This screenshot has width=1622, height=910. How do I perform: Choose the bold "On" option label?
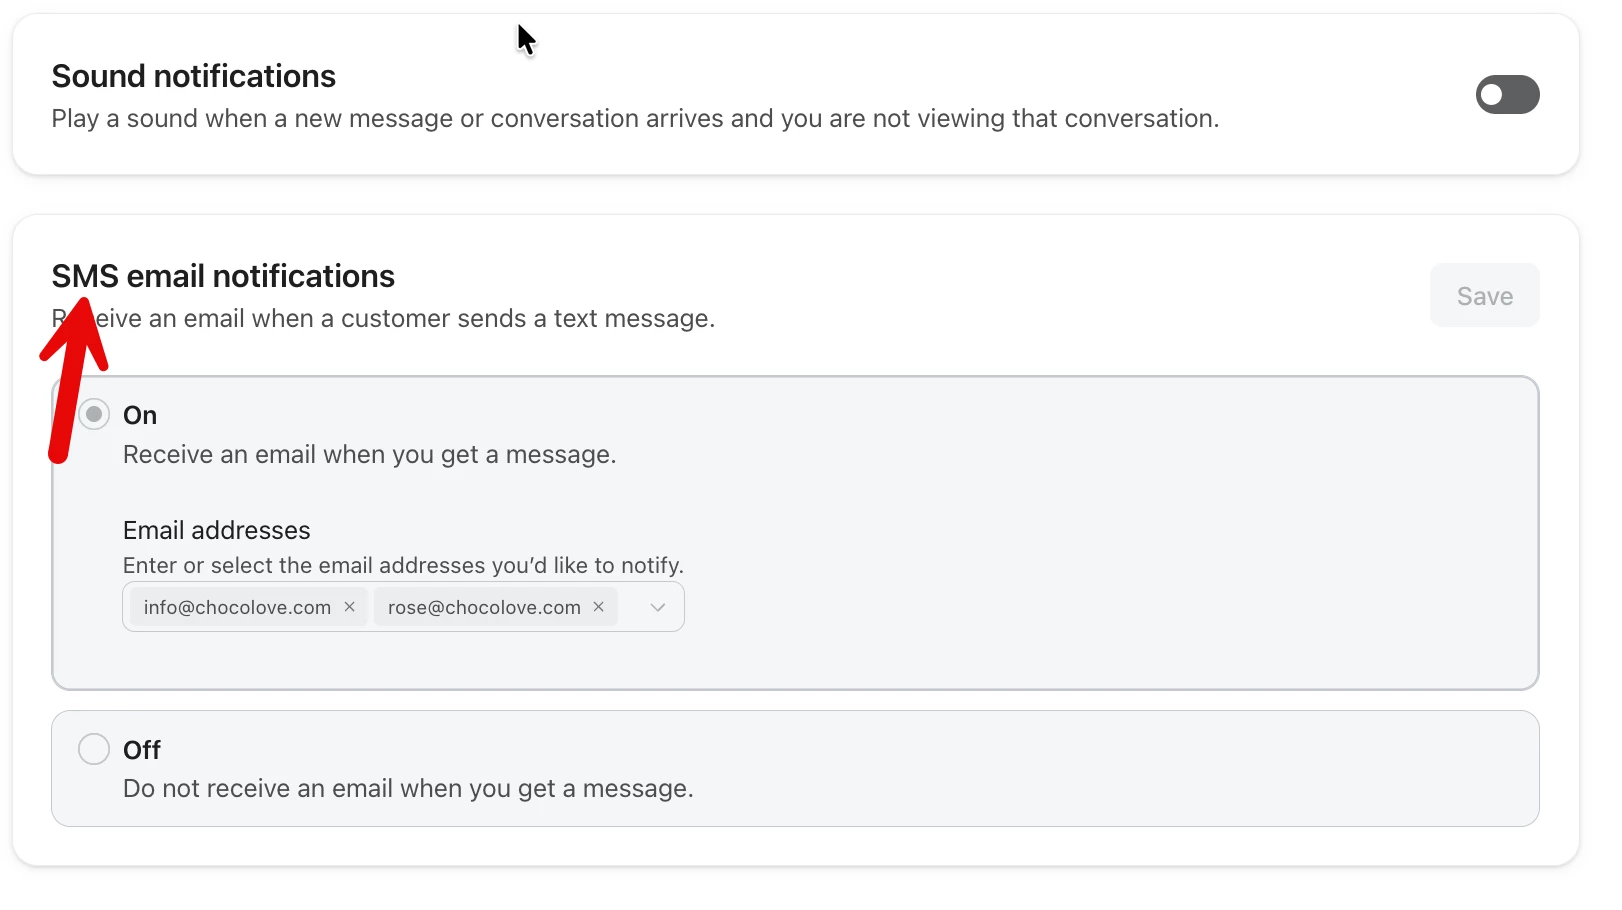140,415
